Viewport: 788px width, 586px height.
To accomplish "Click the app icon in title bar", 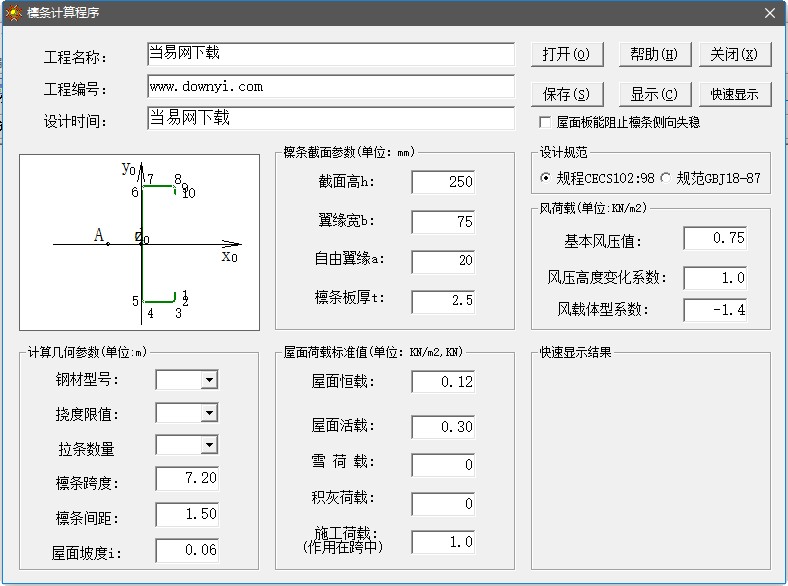I will click(14, 13).
